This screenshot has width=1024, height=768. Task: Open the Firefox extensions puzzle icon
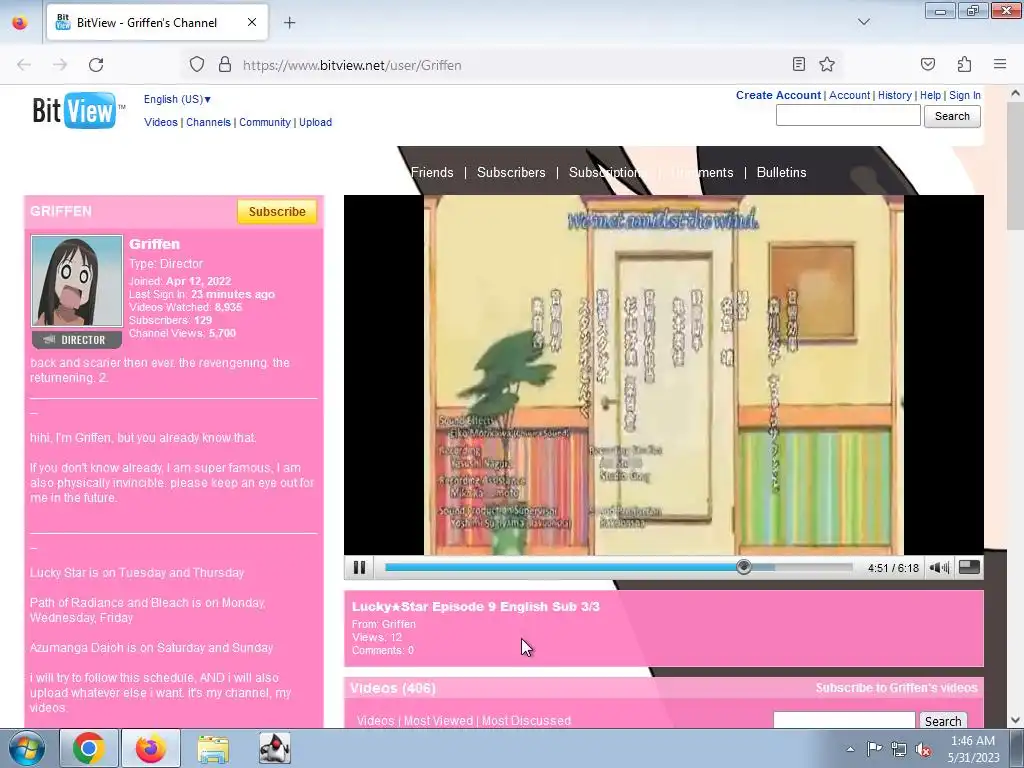(x=964, y=64)
